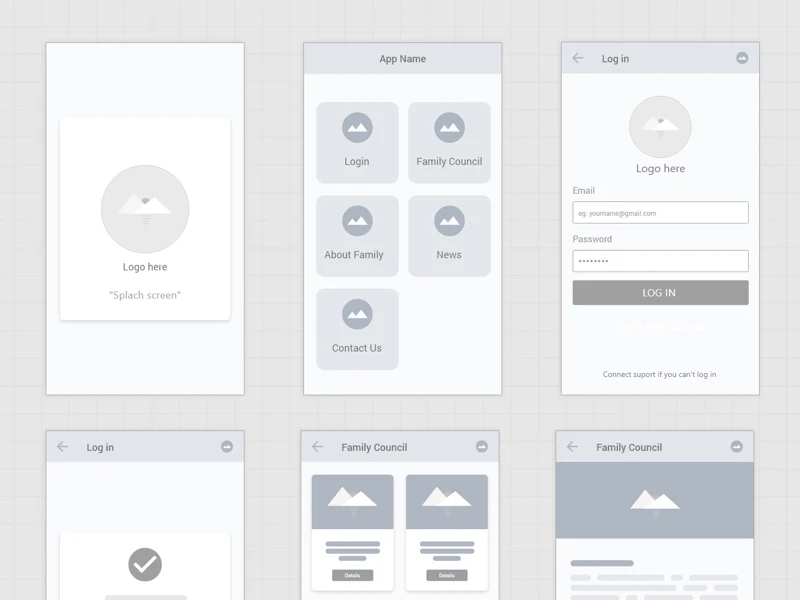Open the Family Council tile
The height and width of the screenshot is (600, 800).
pyautogui.click(x=449, y=142)
